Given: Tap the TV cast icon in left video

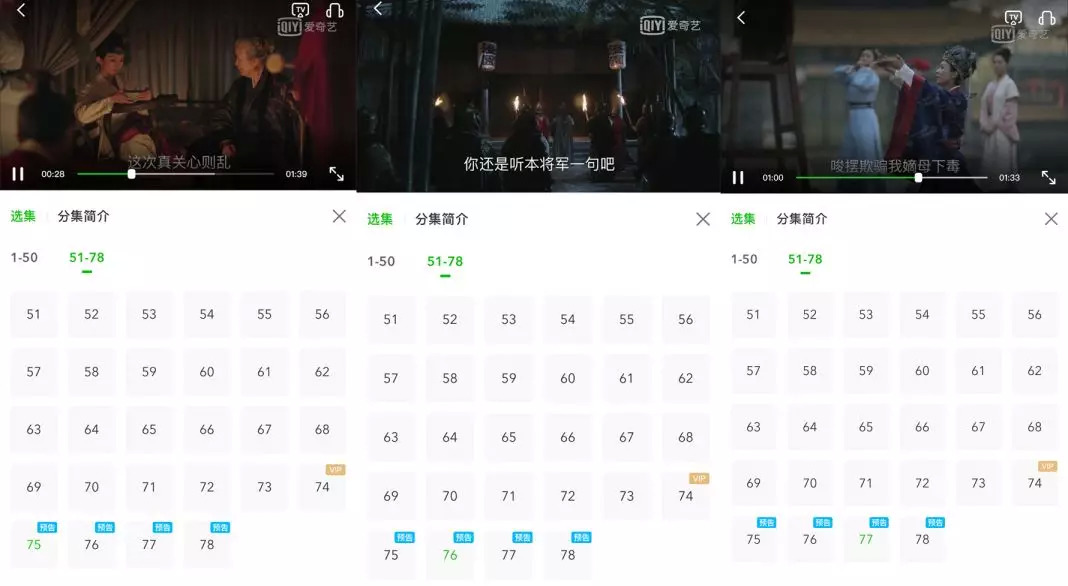Looking at the screenshot, I should [300, 10].
